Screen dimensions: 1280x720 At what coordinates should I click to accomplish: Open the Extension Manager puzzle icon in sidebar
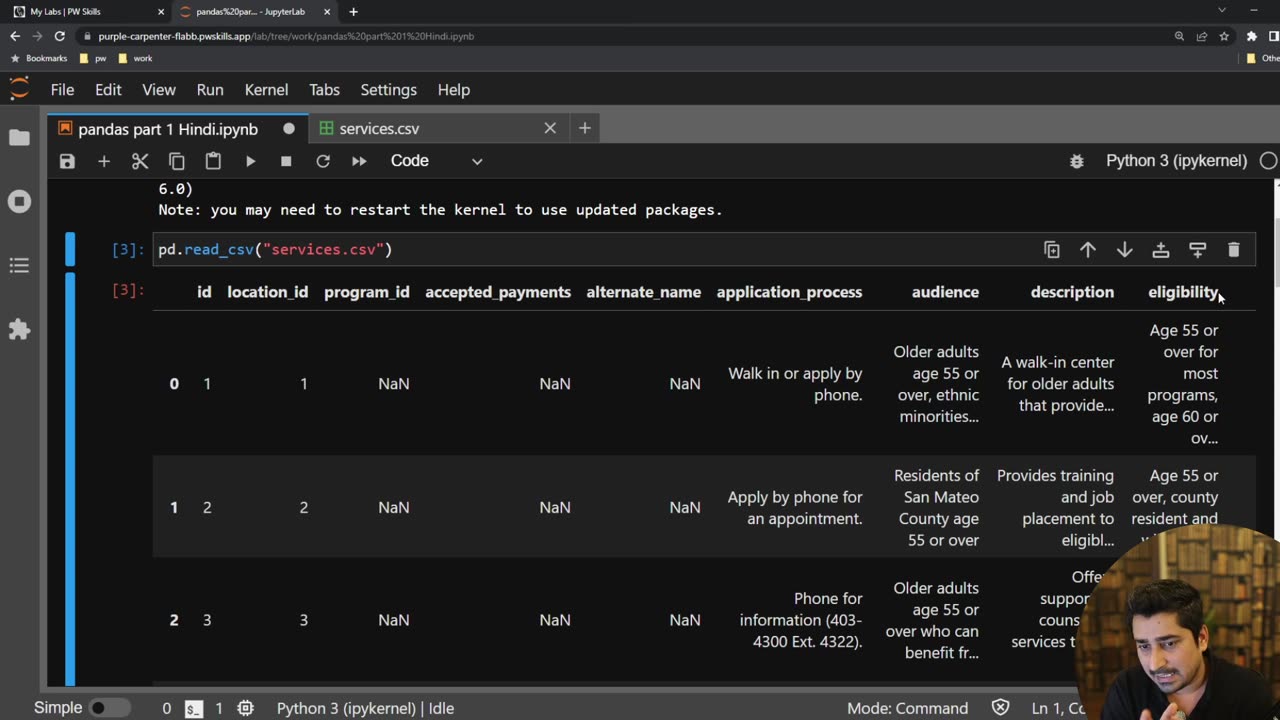[19, 330]
